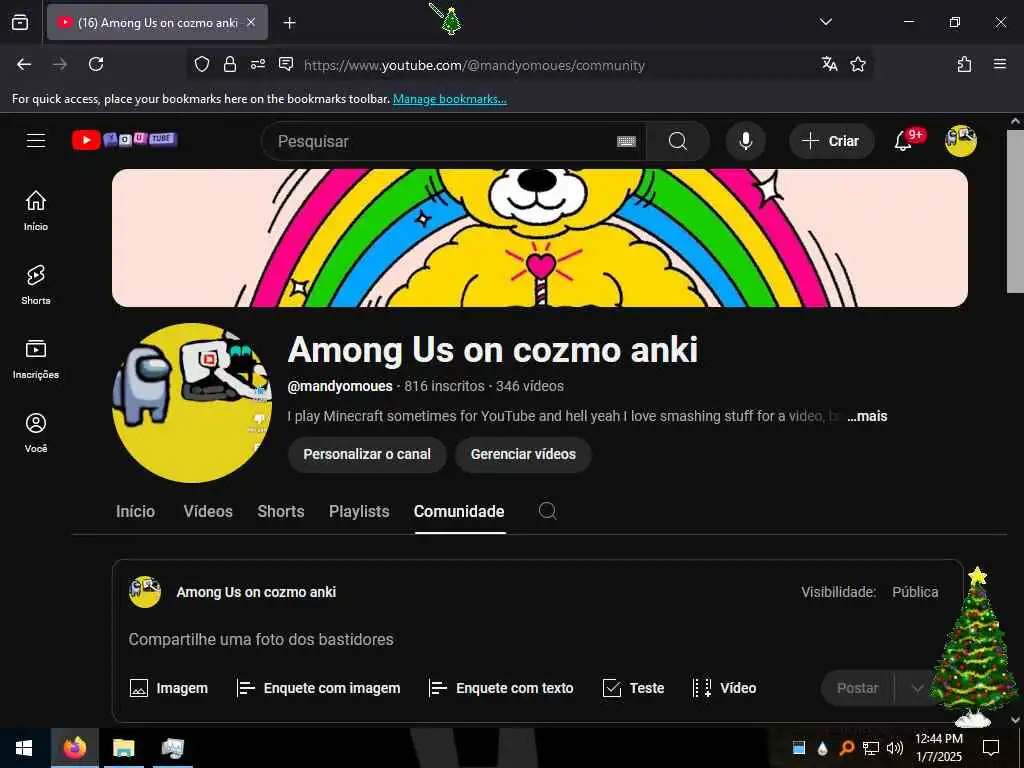Image resolution: width=1024 pixels, height=768 pixels.
Task: Add an Imagem to the post
Action: pos(168,688)
